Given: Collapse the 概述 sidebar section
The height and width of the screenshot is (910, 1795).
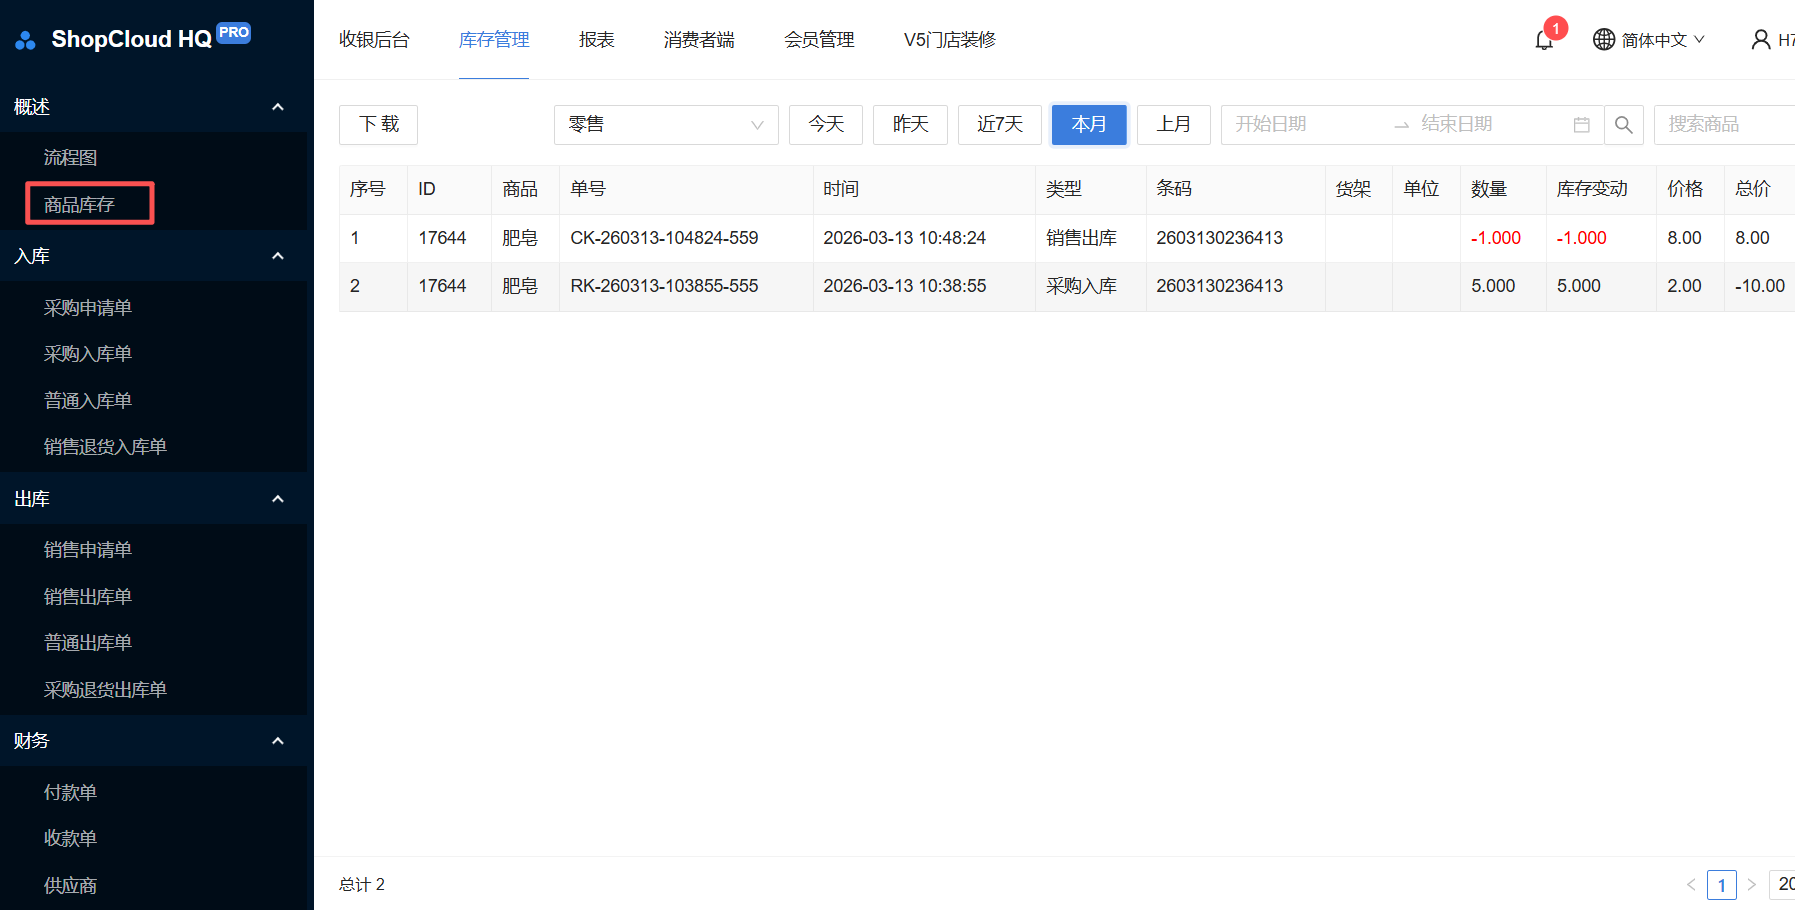Looking at the screenshot, I should click(x=278, y=107).
